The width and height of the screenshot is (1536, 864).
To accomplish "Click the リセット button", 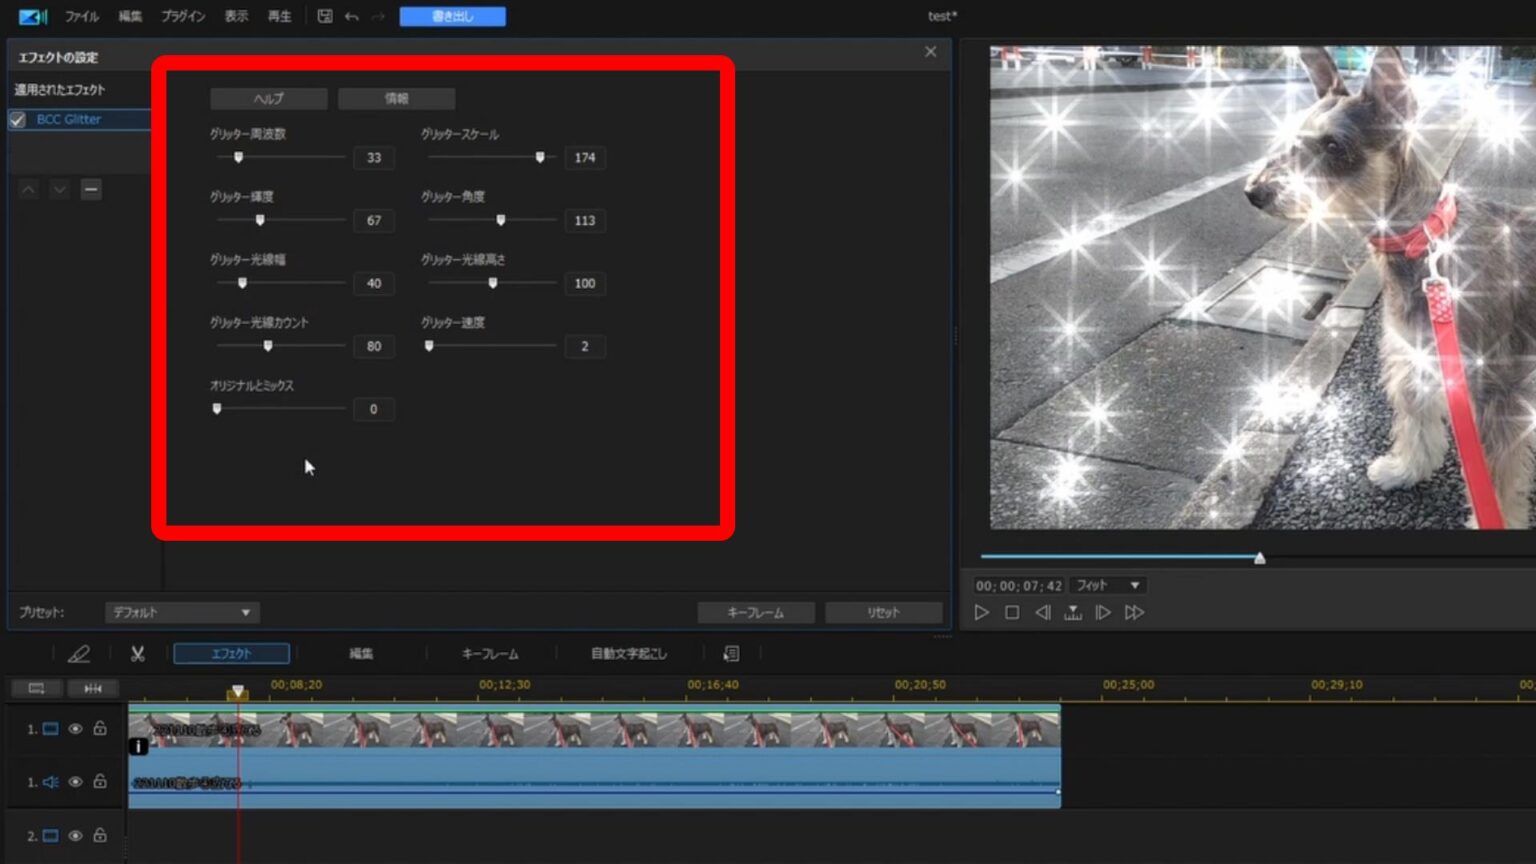I will pos(883,612).
